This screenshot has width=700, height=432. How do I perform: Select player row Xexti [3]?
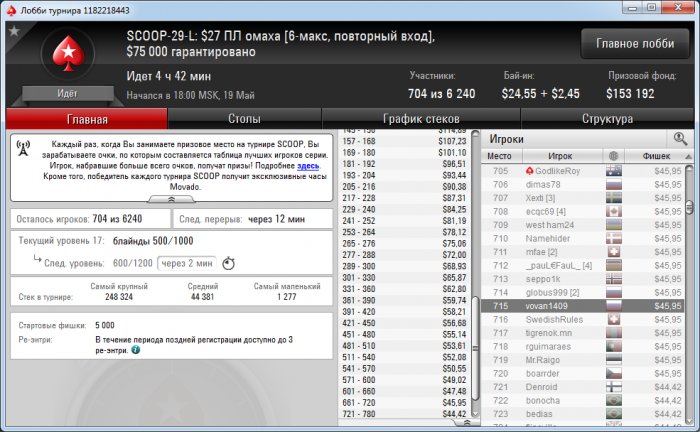(583, 198)
